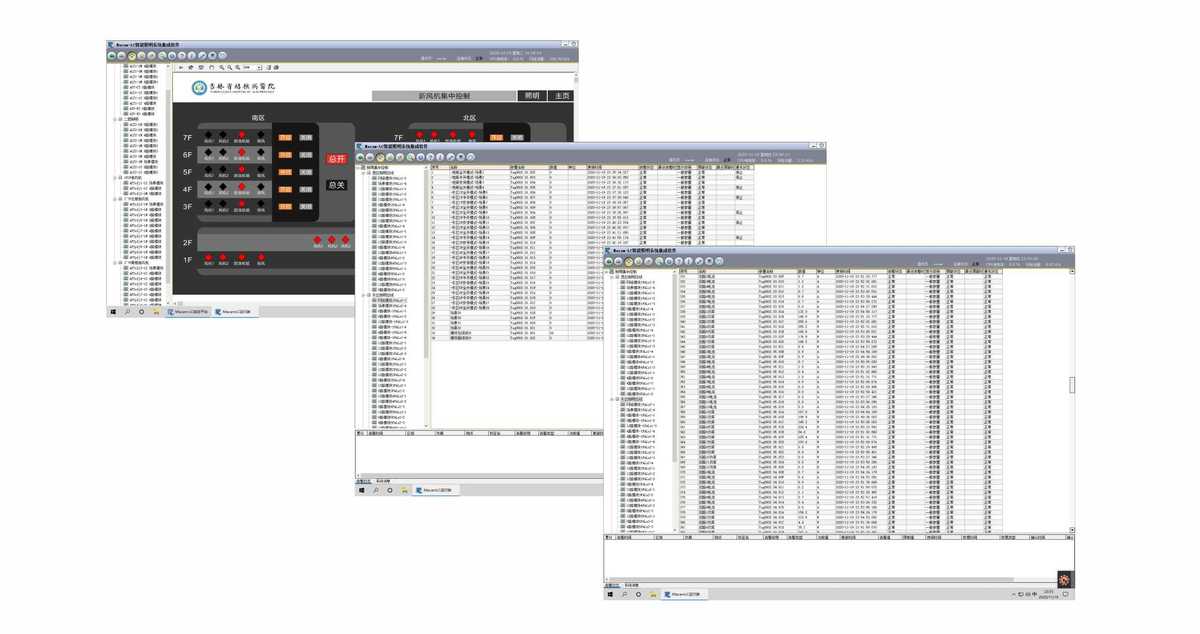The image size is (1200, 634).
Task: Select the first black diamond on 南区 7F row
Action: (x=209, y=135)
